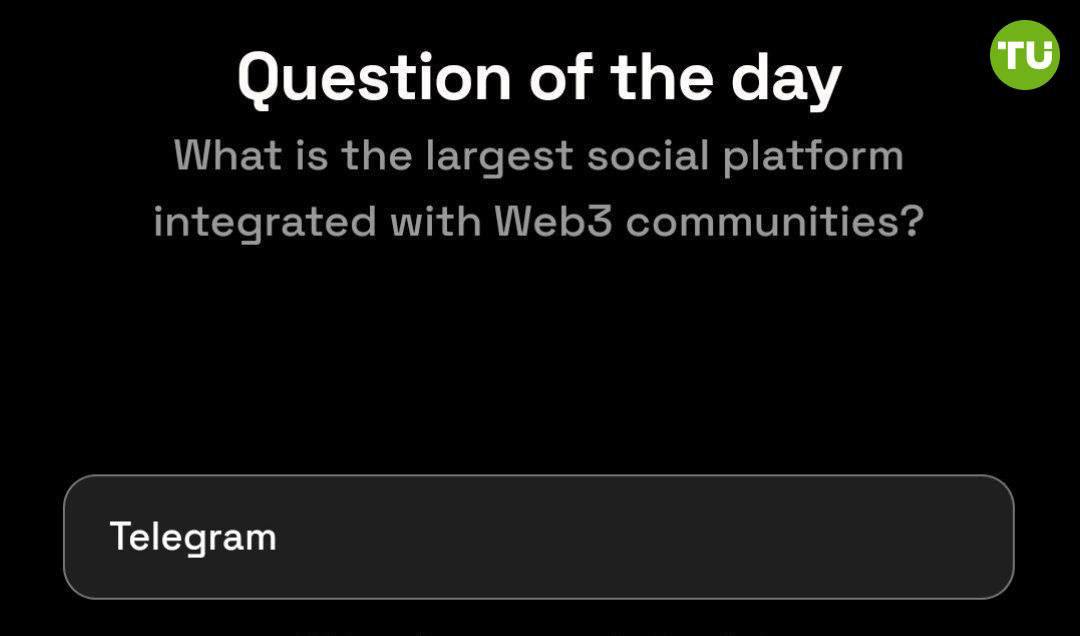Click the word 'communities?' in the question

point(775,222)
